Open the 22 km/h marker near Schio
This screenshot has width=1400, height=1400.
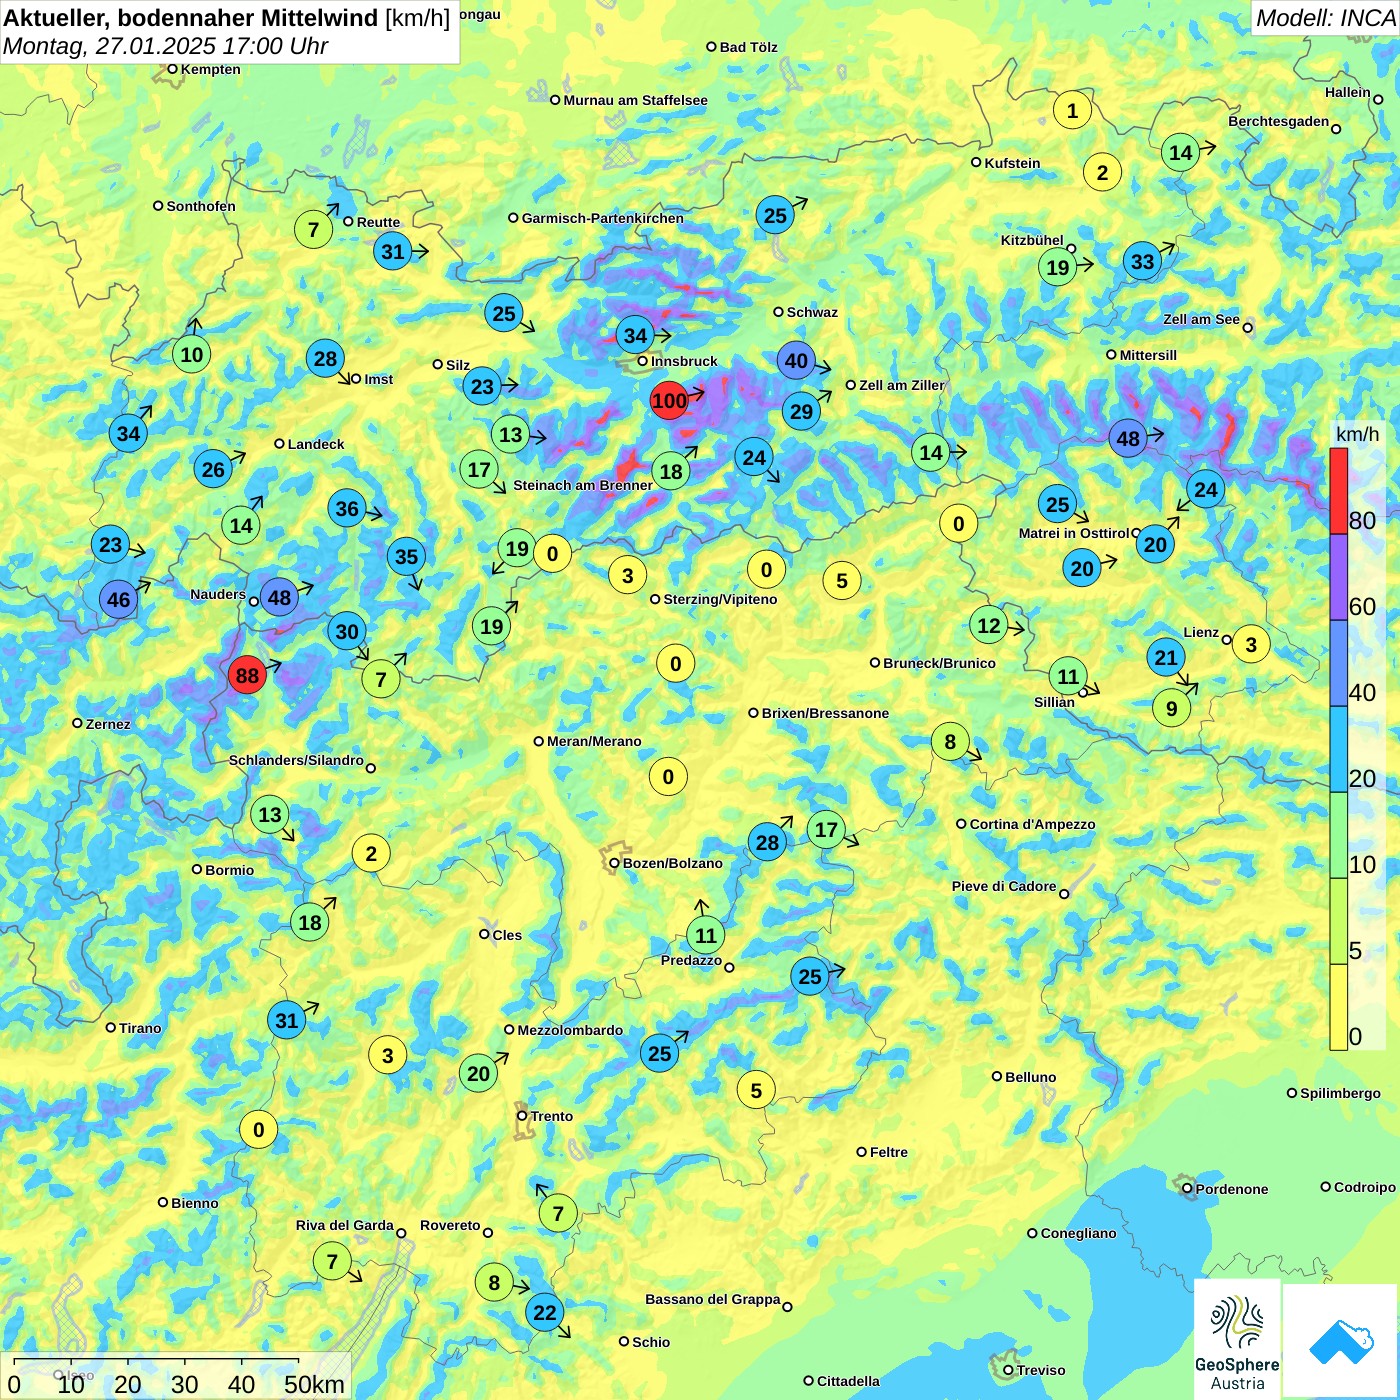point(545,1312)
